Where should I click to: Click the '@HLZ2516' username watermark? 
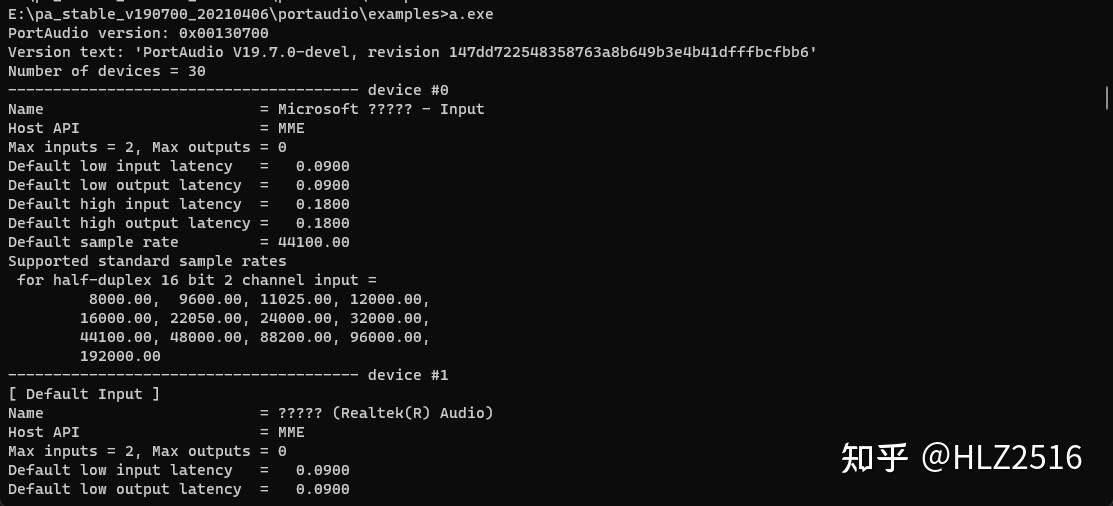[1001, 457]
